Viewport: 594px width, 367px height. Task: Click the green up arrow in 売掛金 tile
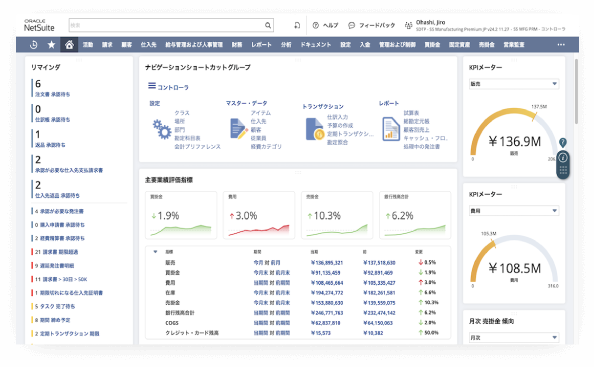click(310, 216)
